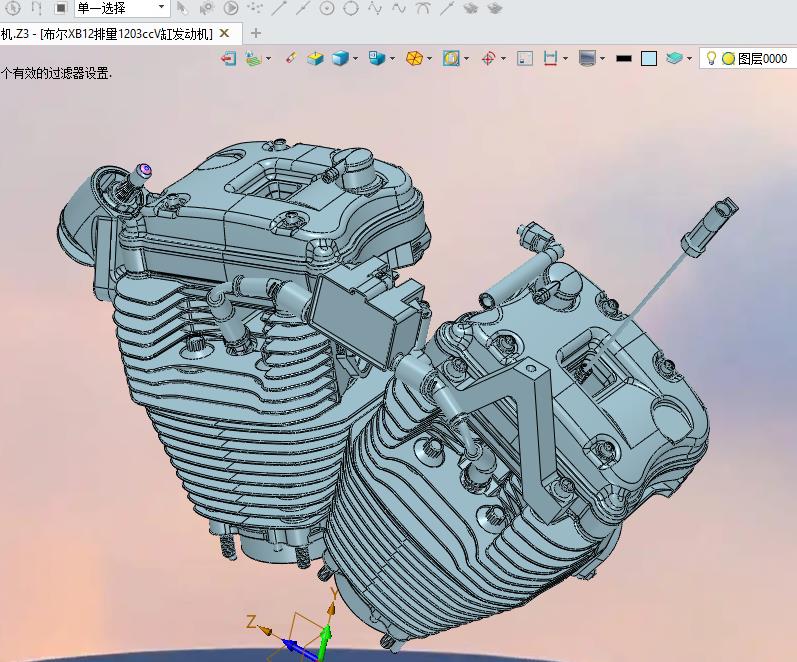797x662 pixels.
Task: Select the circle quadrant snap icon
Action: 351,8
